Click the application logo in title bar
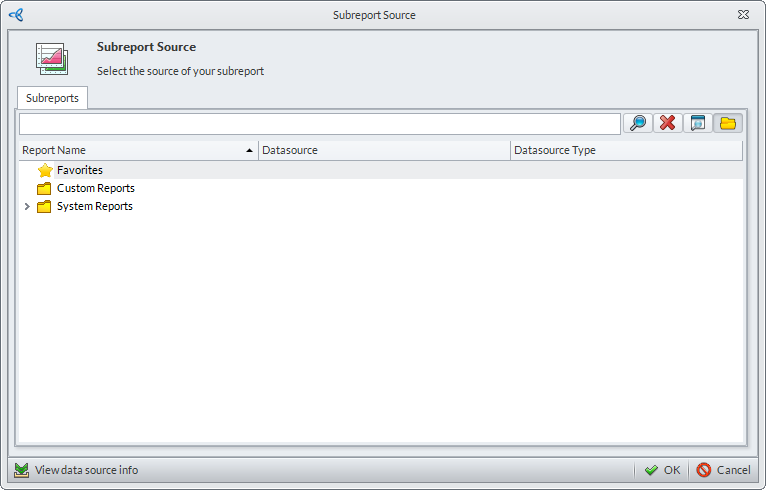Screen dimensions: 766x490 [x=15, y=15]
